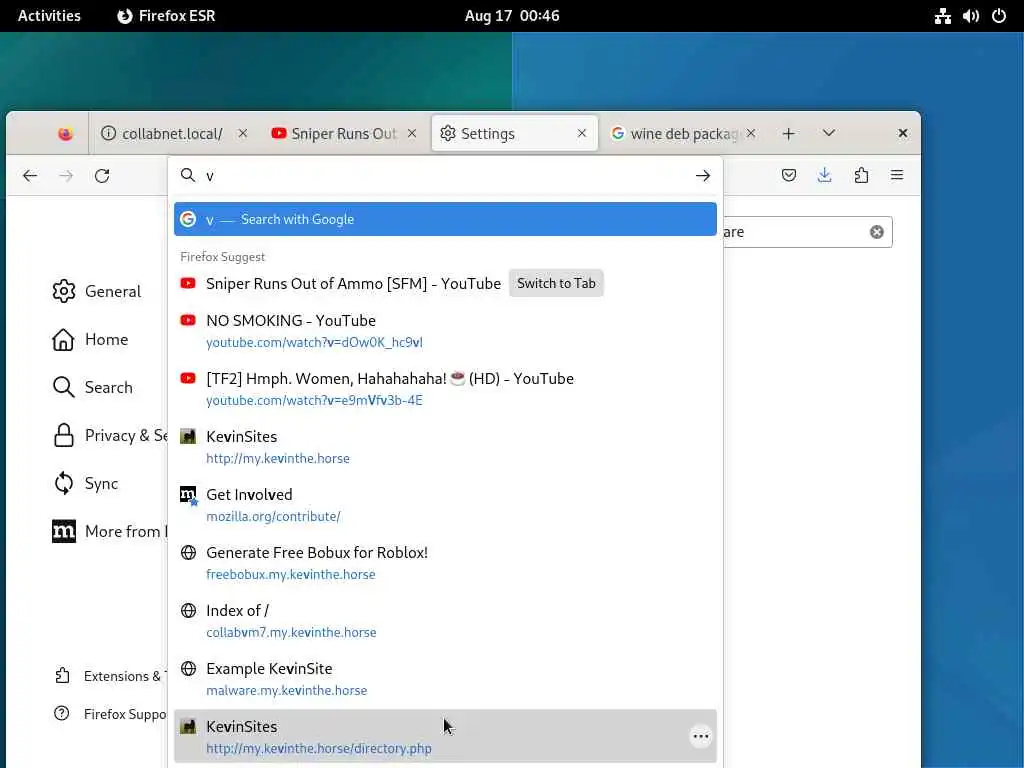The width and height of the screenshot is (1024, 768).
Task: Click the power system menu icon
Action: pyautogui.click(x=999, y=16)
